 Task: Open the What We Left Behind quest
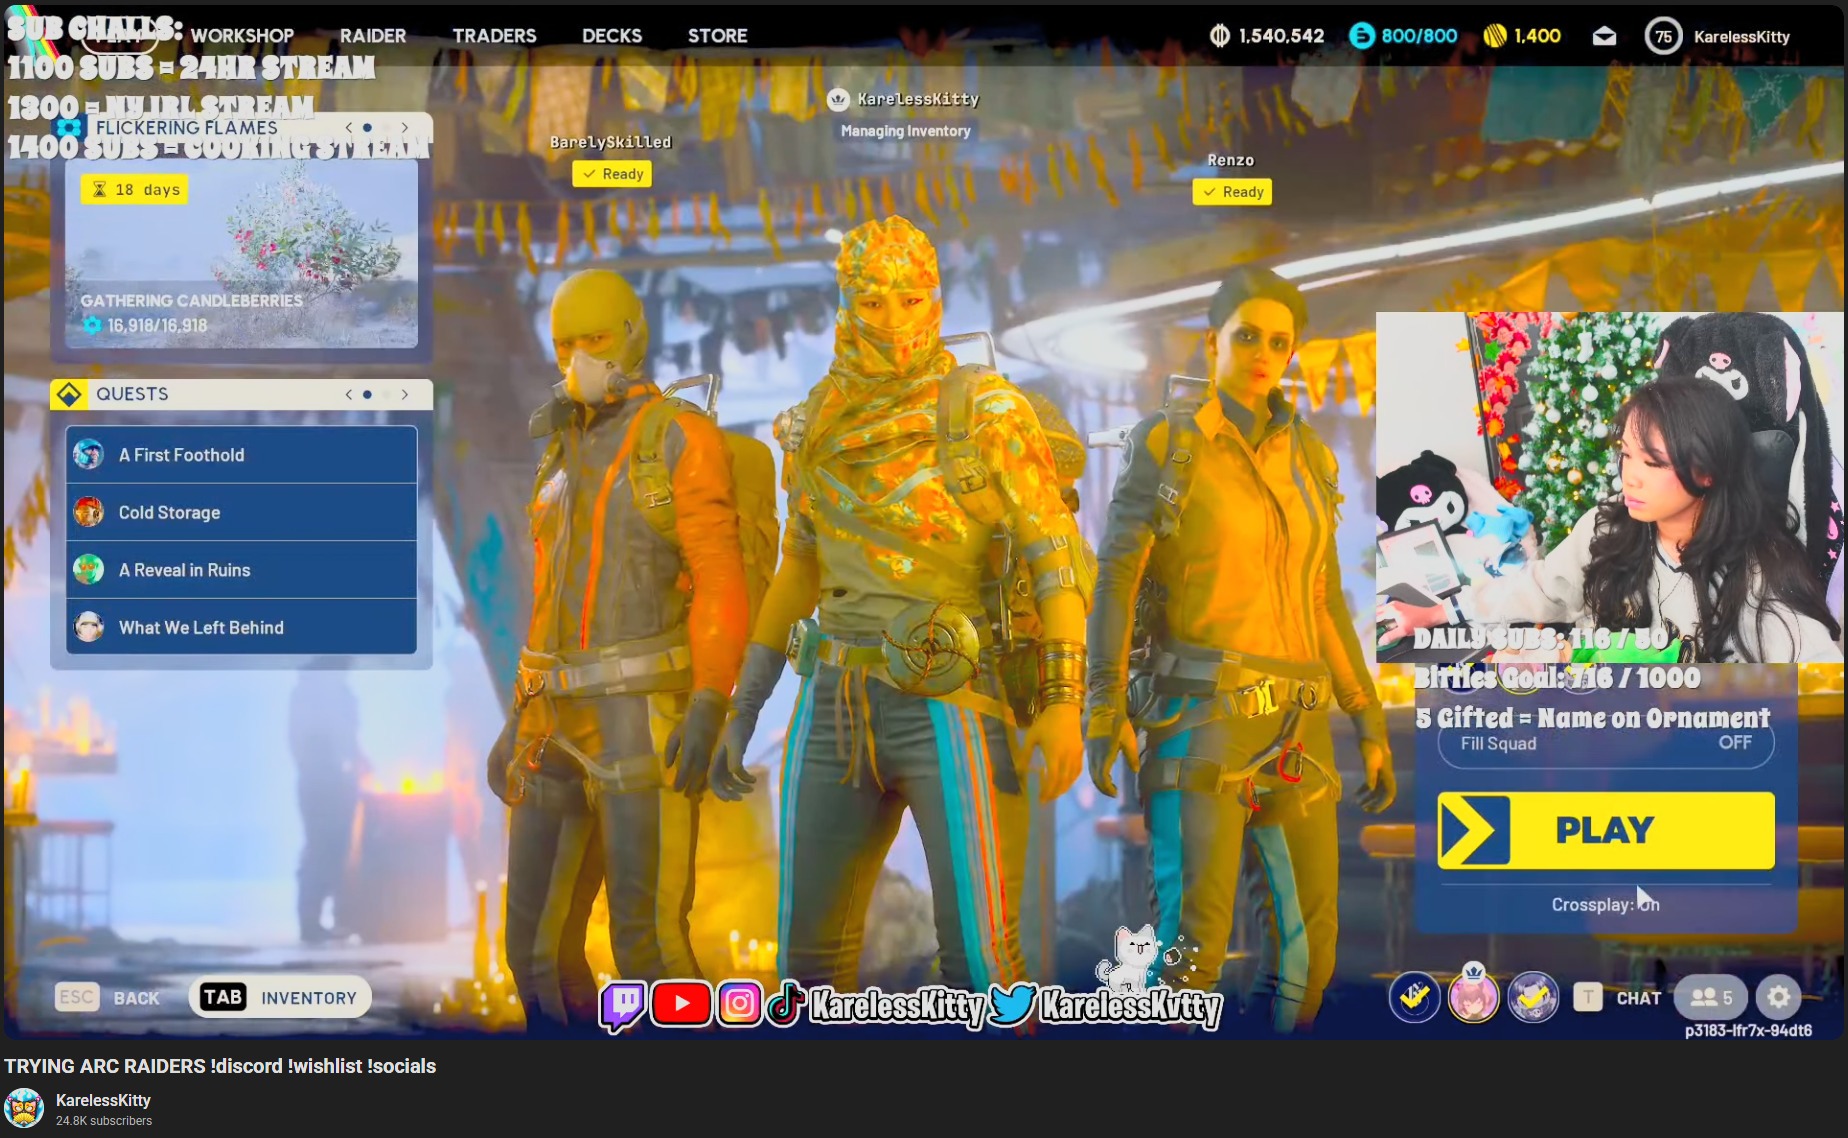coord(241,627)
